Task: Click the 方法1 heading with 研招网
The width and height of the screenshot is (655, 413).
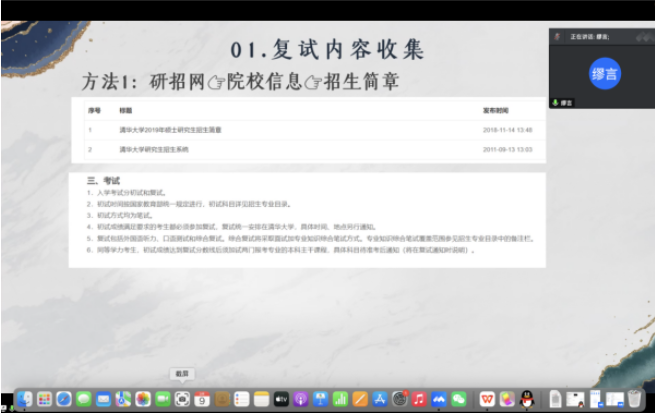Action: point(241,81)
